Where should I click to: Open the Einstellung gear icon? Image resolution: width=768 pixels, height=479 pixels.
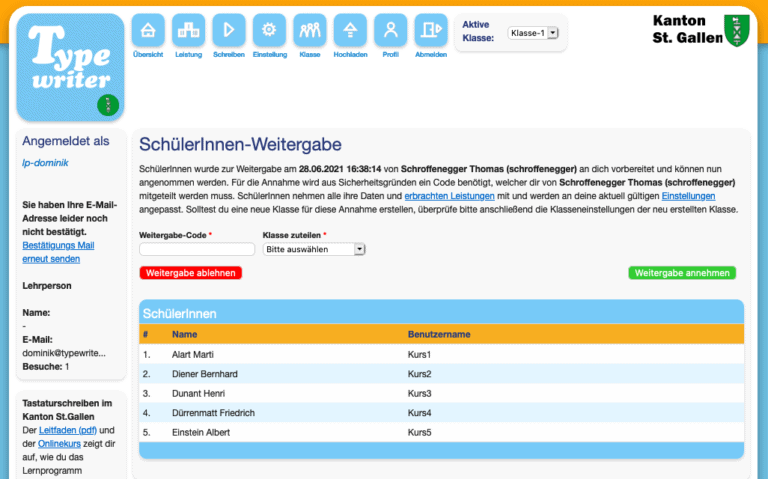(x=269, y=30)
